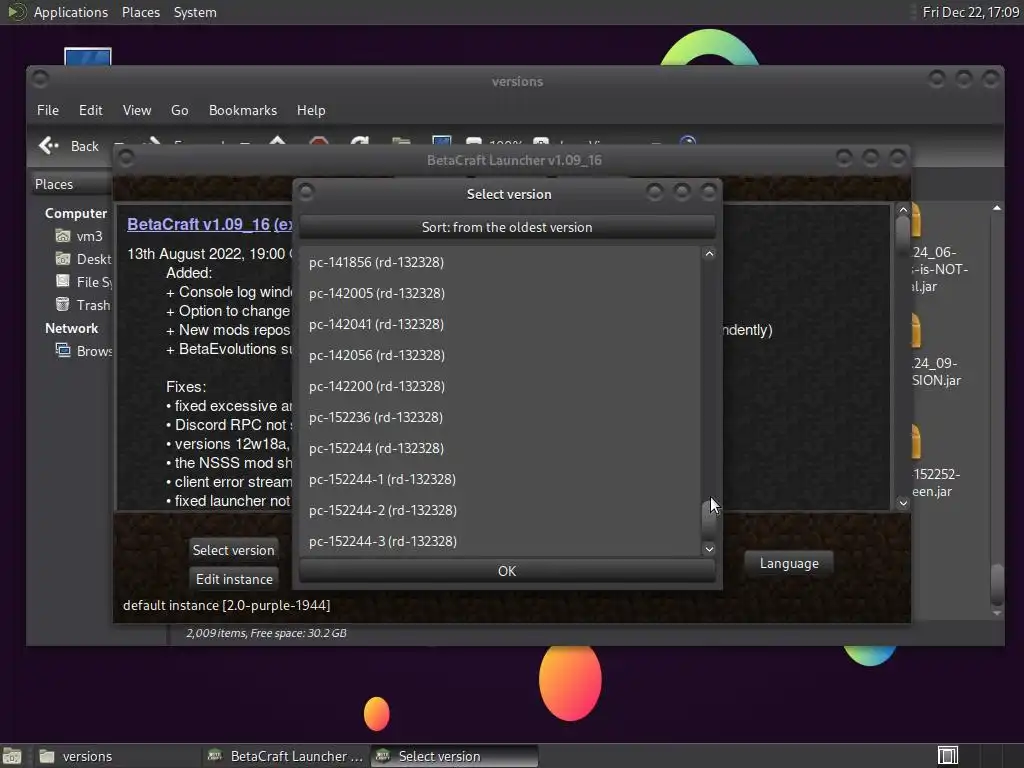Viewport: 1024px width, 768px height.
Task: Click the show desktop icon in taskbar
Action: point(12,756)
